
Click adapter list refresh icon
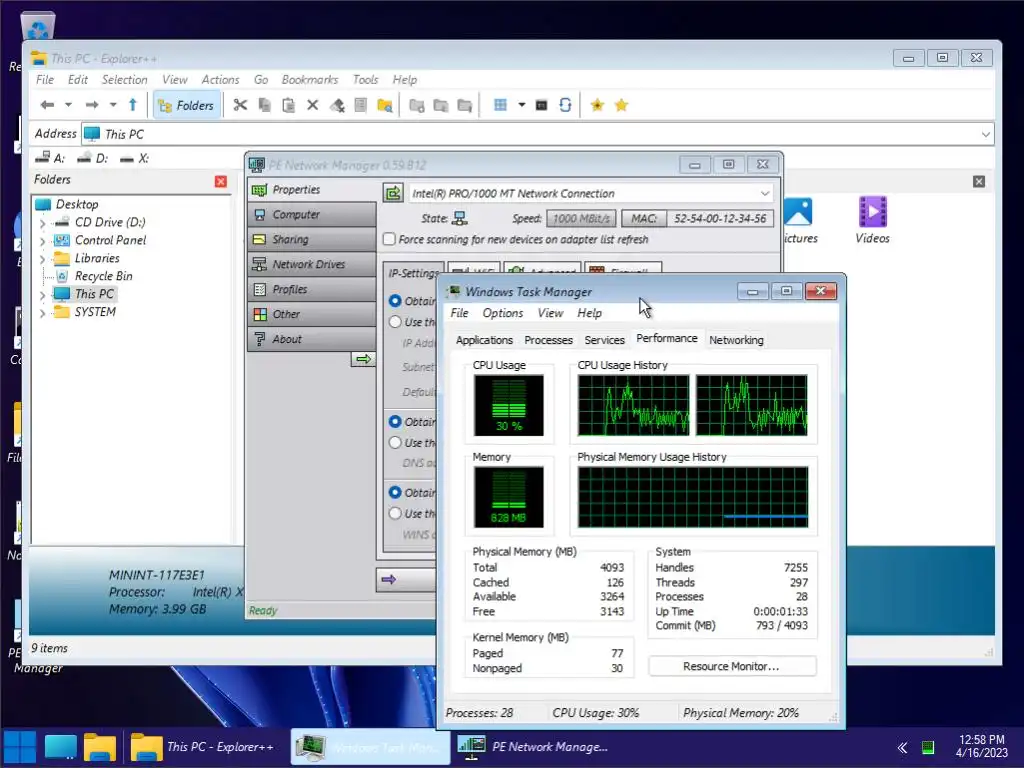[393, 193]
